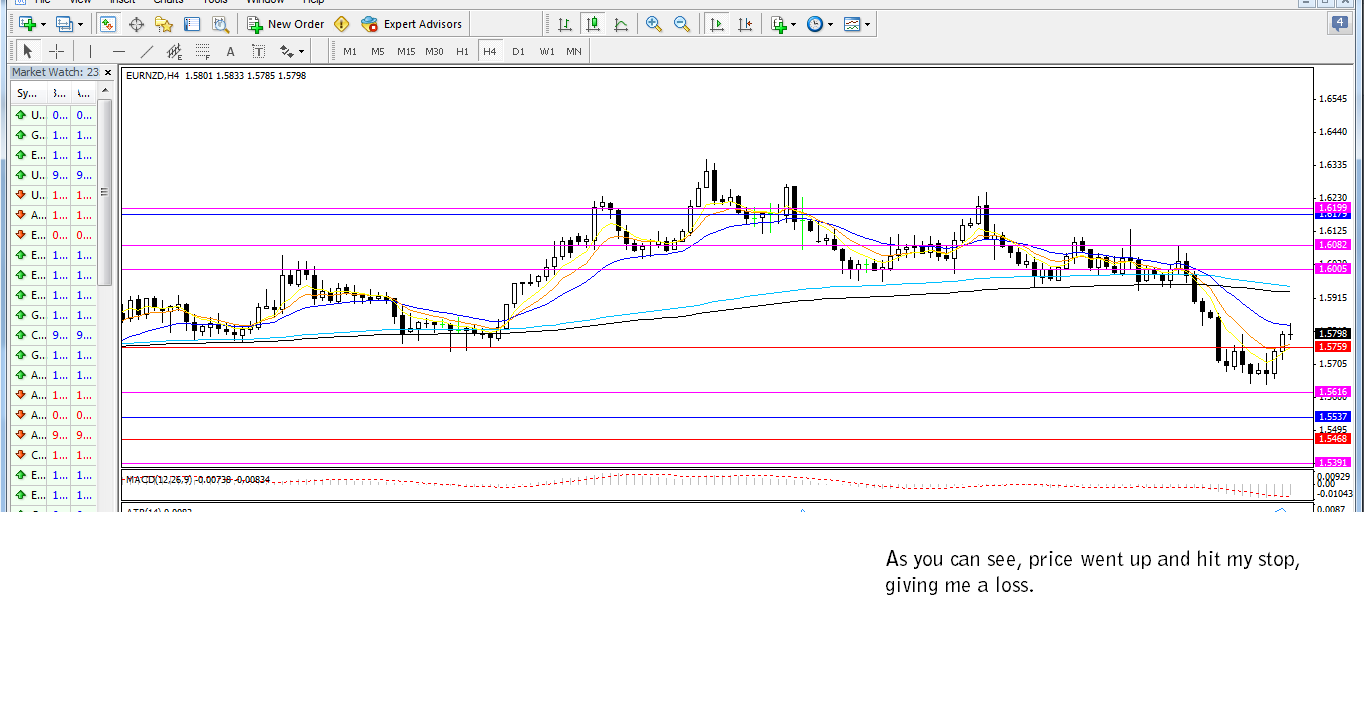The image size is (1366, 718).
Task: Toggle the Terminal panel
Action: [192, 24]
